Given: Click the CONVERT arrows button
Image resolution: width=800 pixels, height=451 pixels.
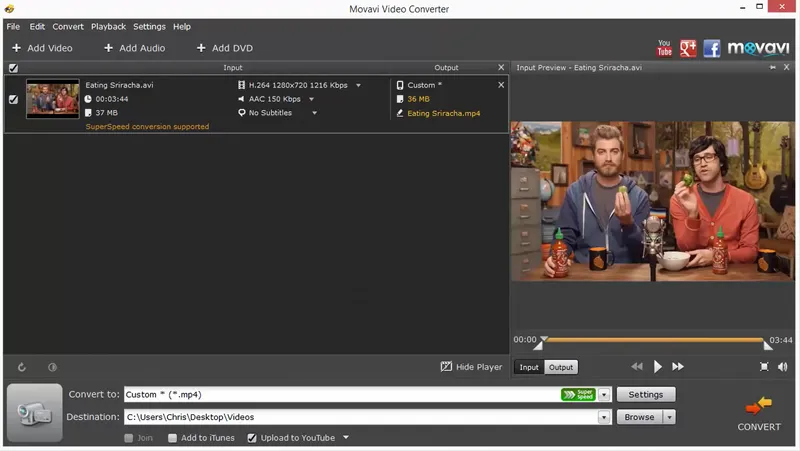Looking at the screenshot, I should point(759,413).
